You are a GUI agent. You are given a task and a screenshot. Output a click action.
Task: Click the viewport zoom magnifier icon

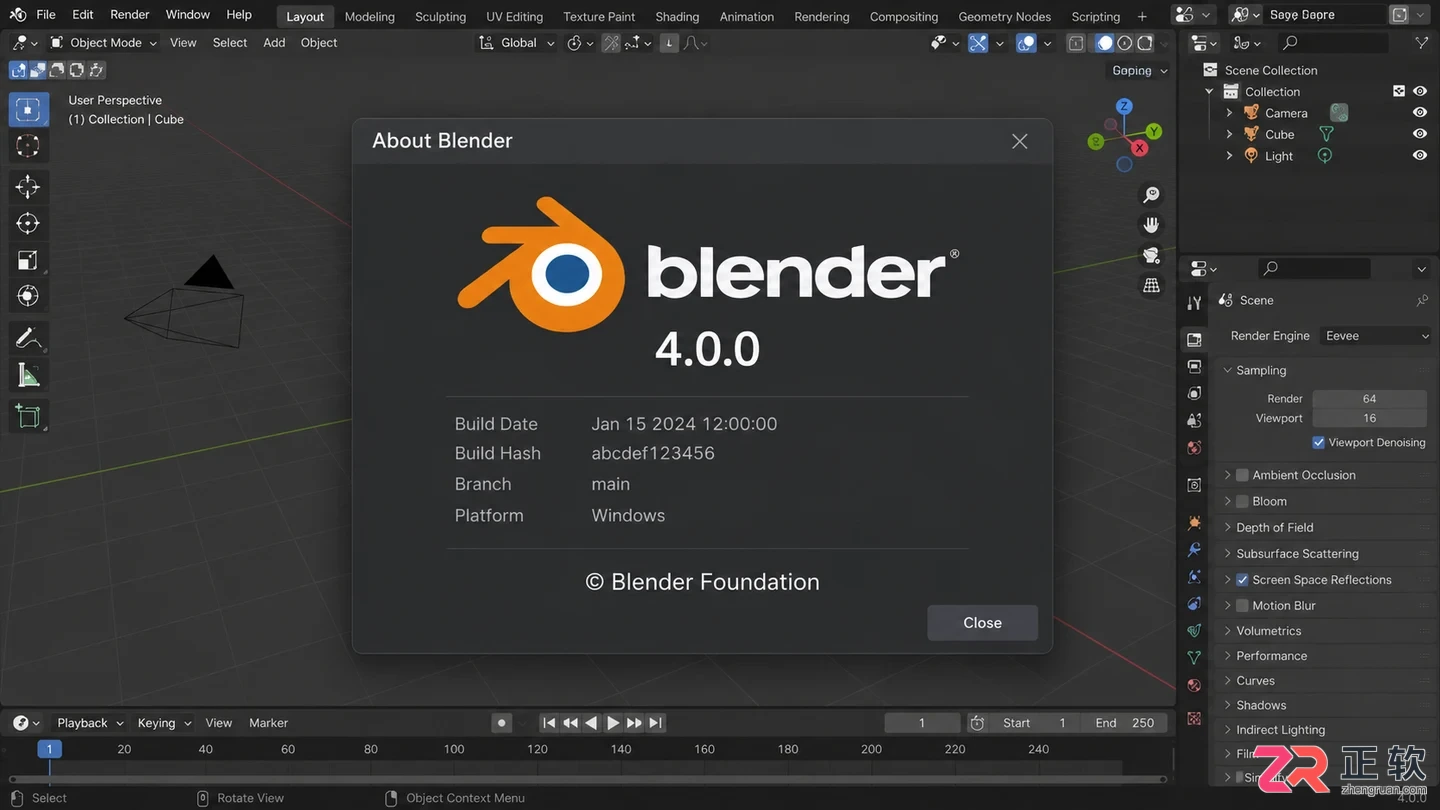click(1152, 194)
